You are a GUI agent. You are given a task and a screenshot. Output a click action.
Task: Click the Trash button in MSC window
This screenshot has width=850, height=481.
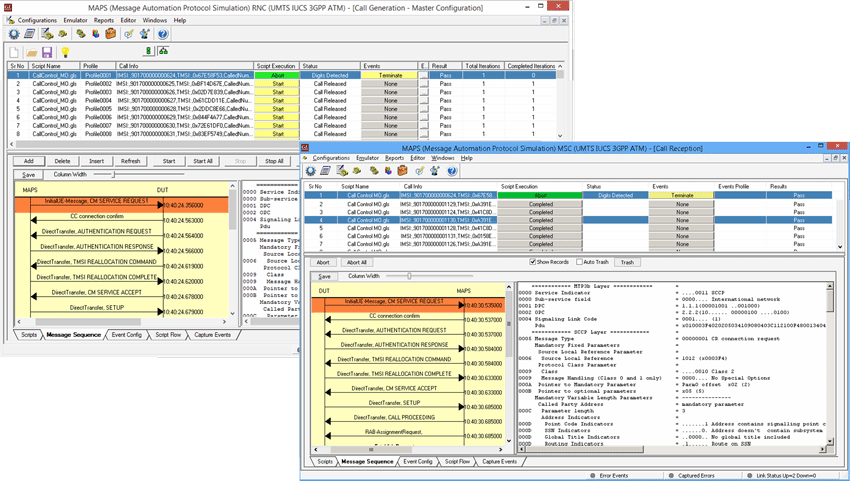click(x=627, y=262)
